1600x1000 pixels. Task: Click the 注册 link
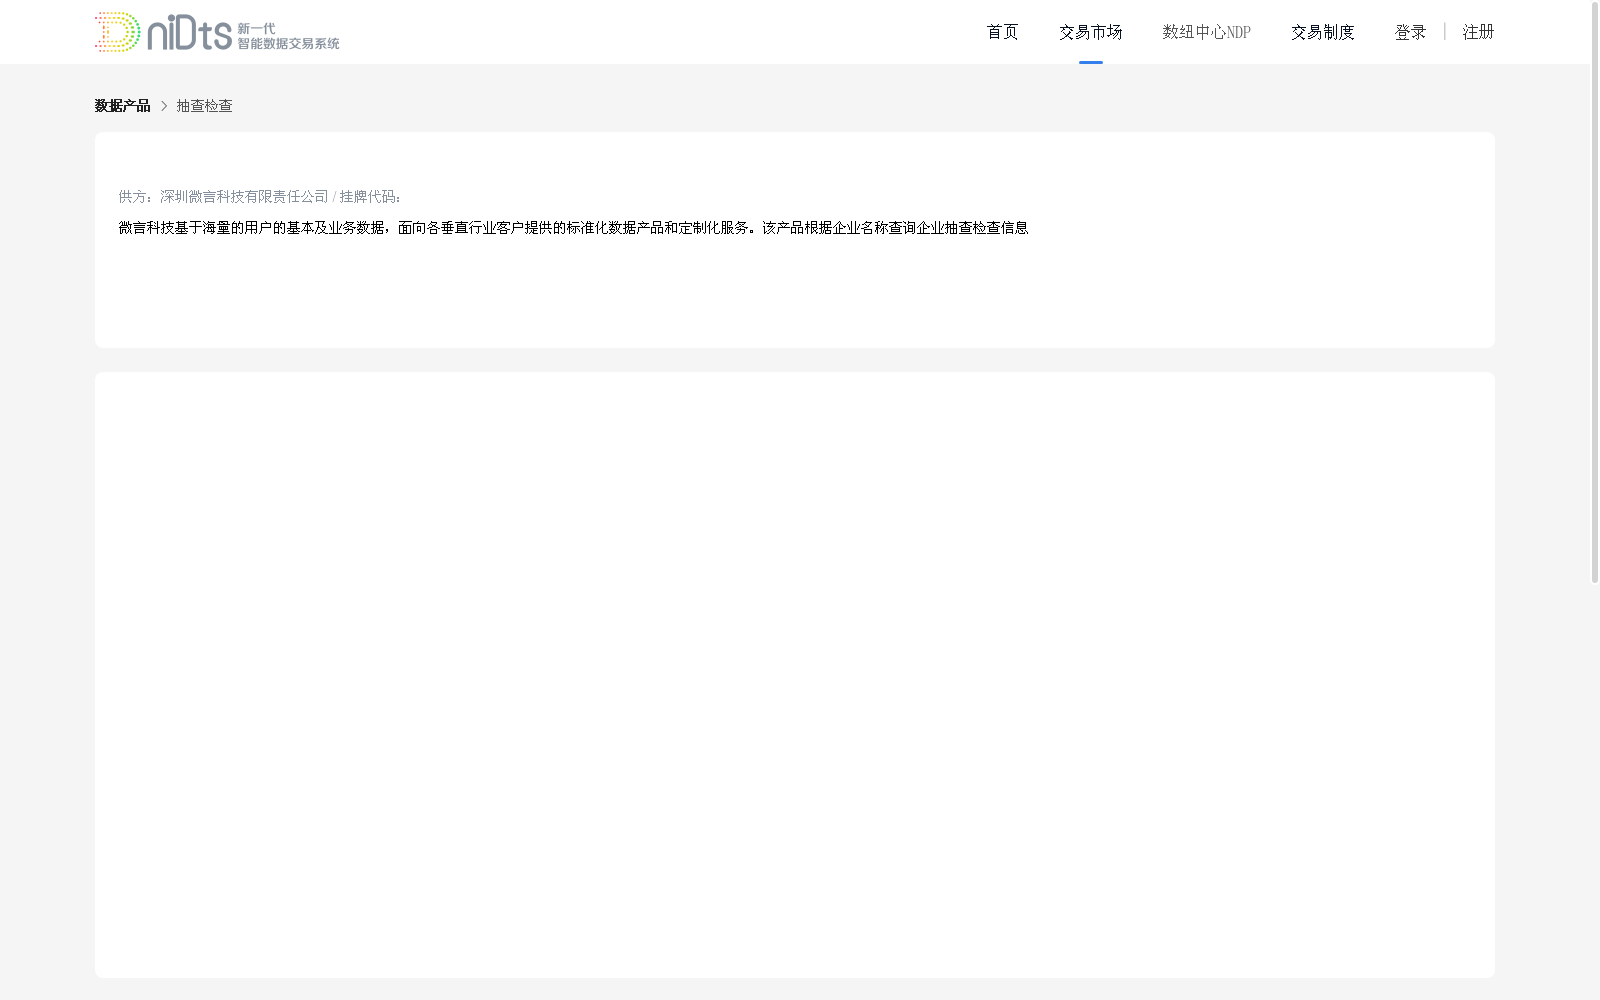1478,32
